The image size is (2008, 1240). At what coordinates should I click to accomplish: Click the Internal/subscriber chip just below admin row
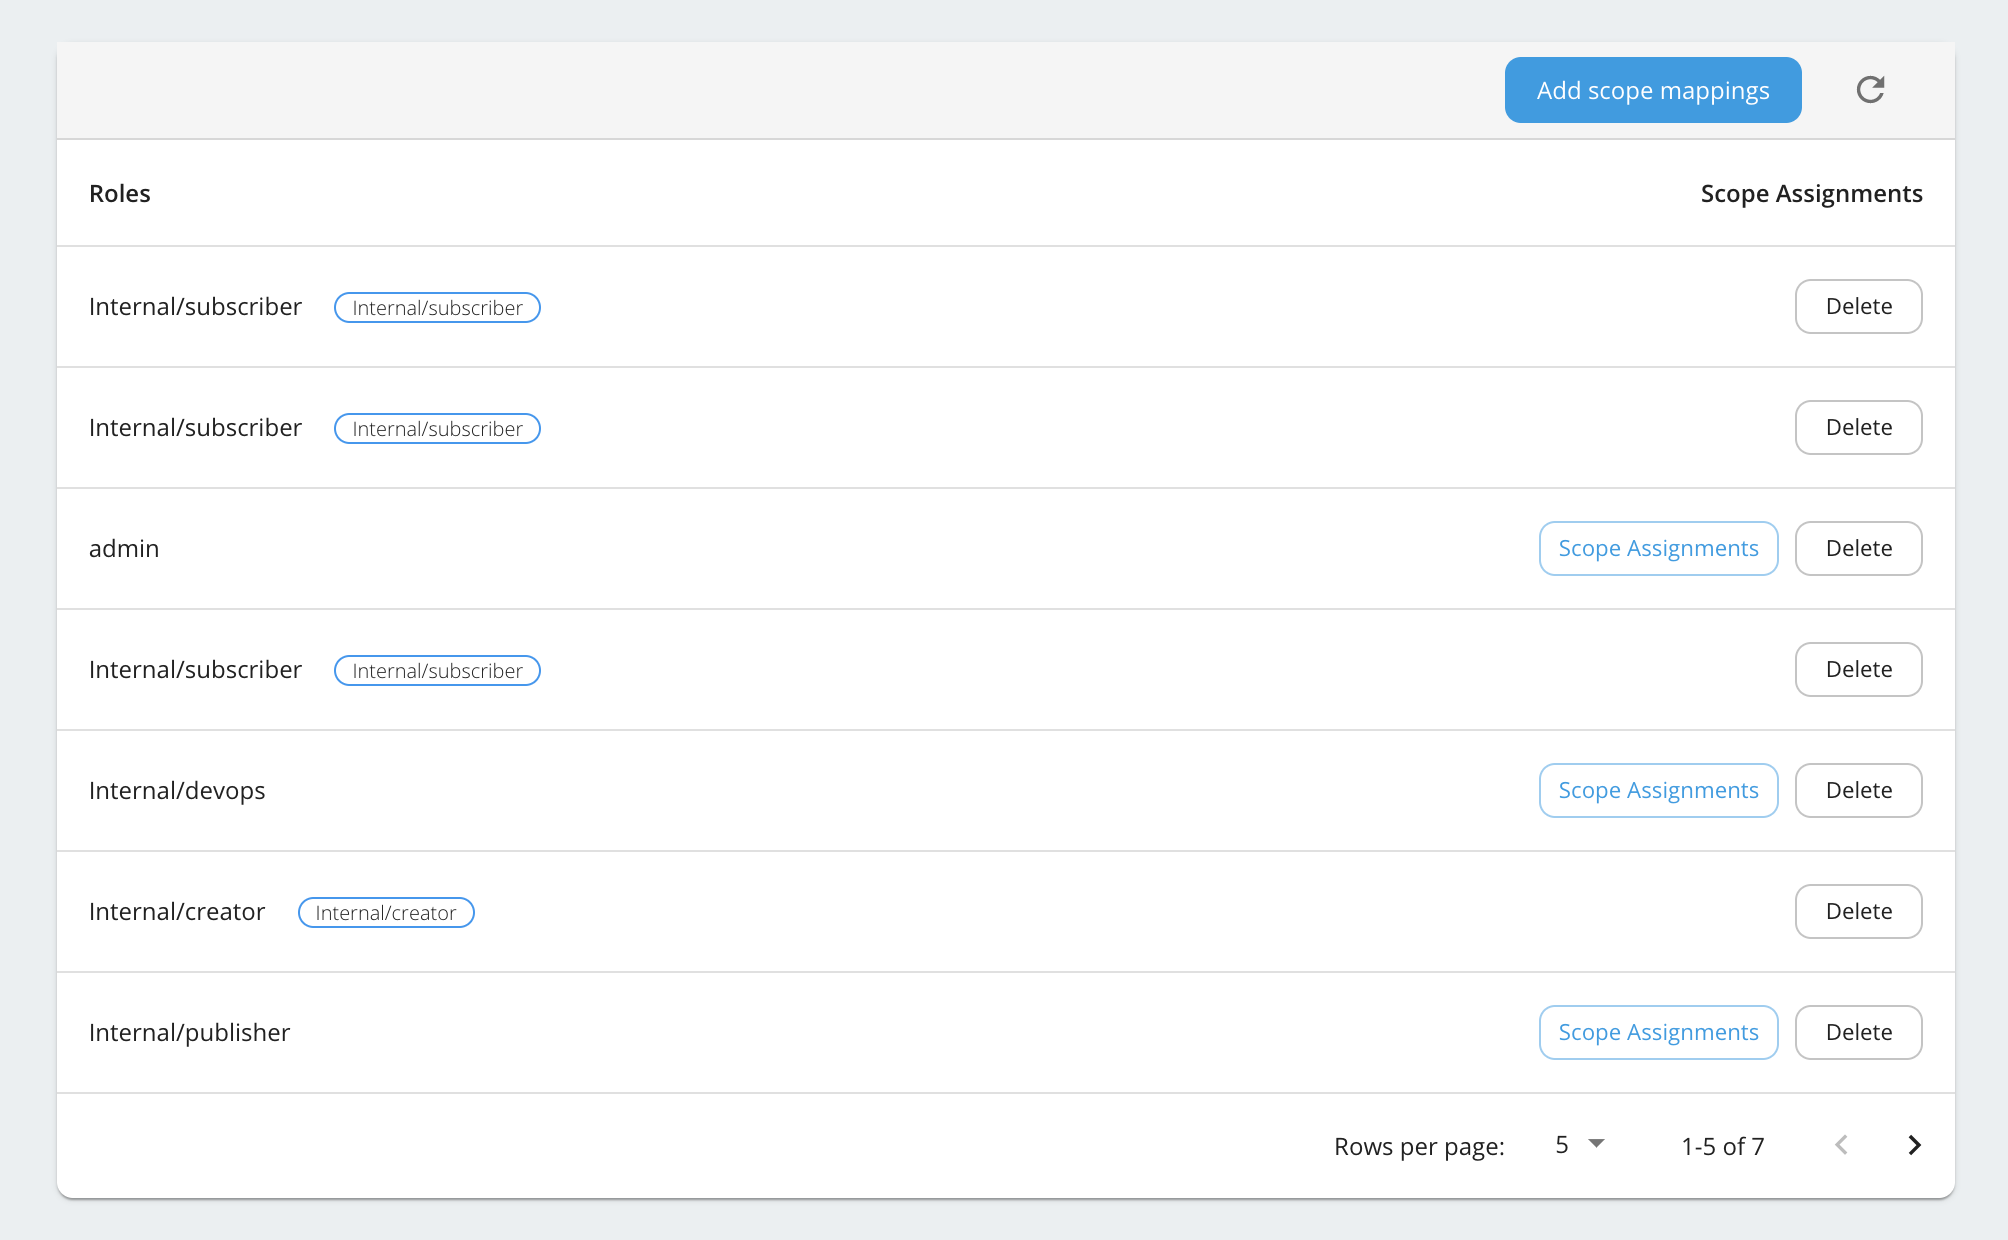tap(437, 670)
